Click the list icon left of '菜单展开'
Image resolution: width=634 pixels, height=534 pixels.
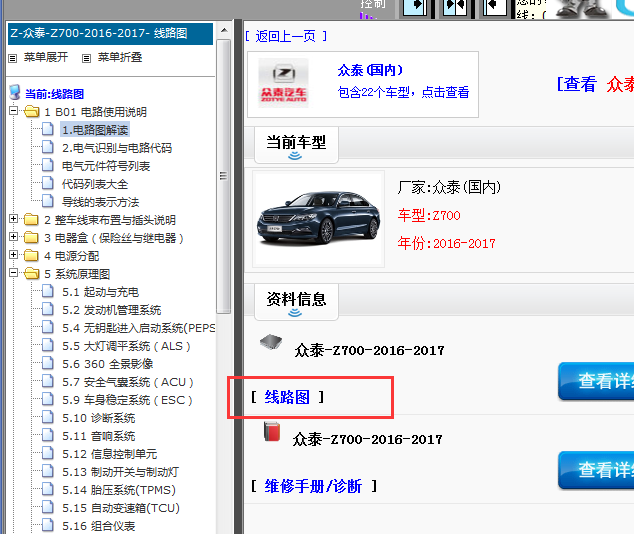tap(13, 58)
